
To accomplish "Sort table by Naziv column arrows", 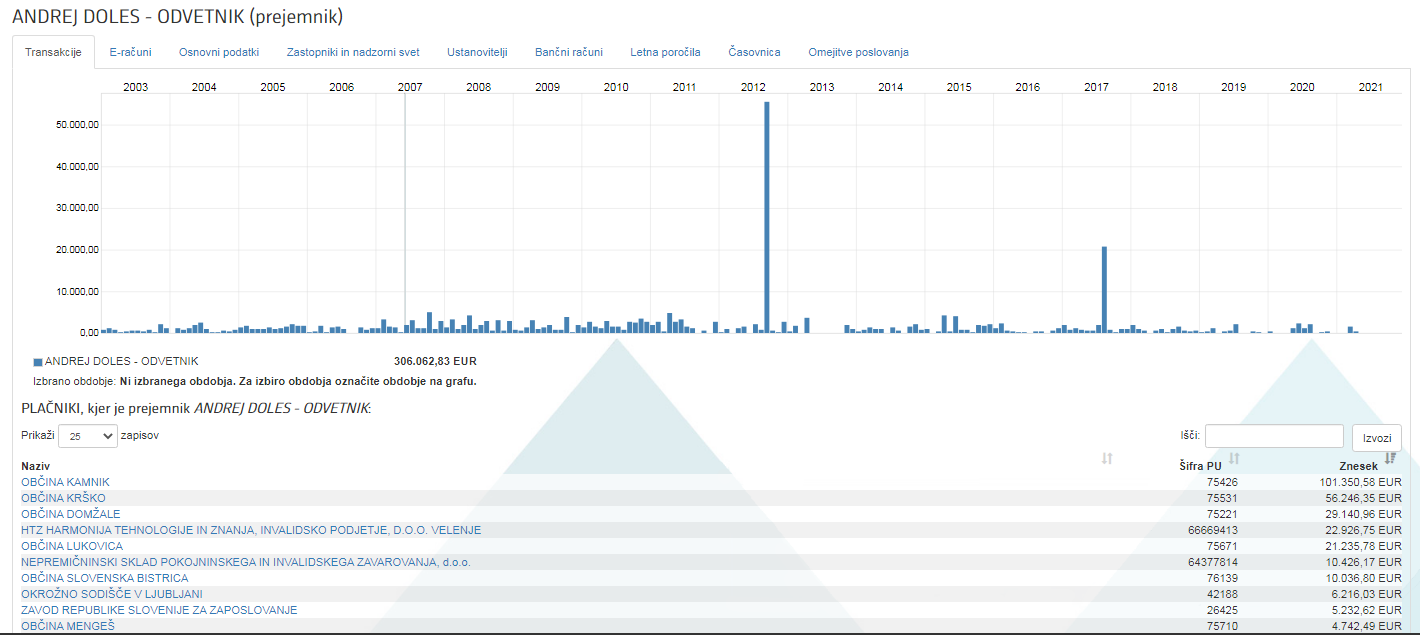I will (x=1107, y=458).
